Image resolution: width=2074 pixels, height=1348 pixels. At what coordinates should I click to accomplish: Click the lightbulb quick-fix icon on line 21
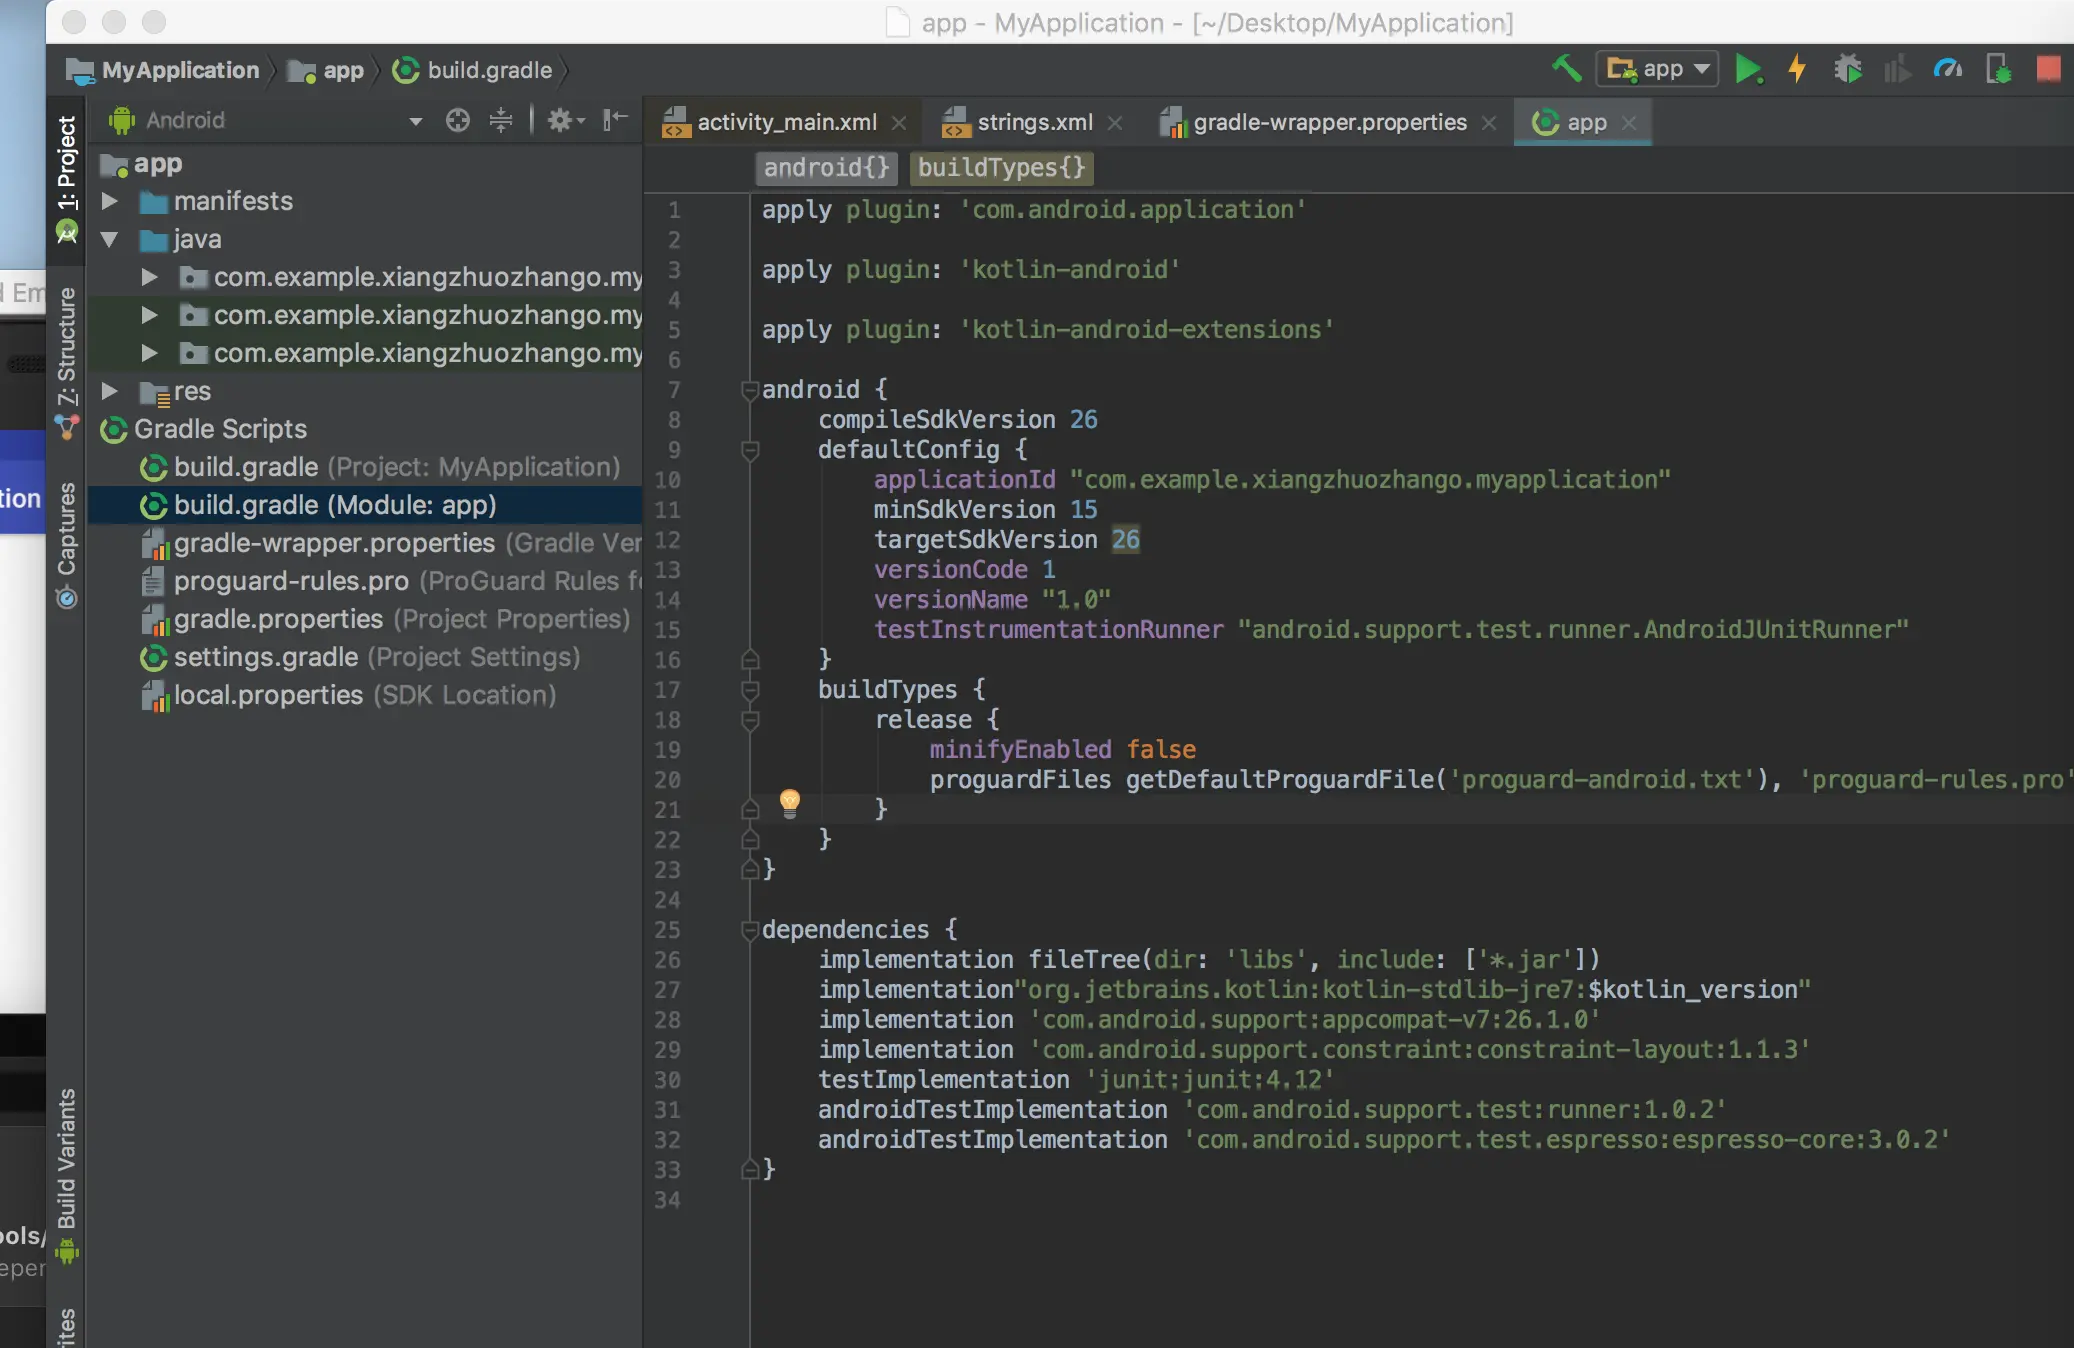point(790,801)
